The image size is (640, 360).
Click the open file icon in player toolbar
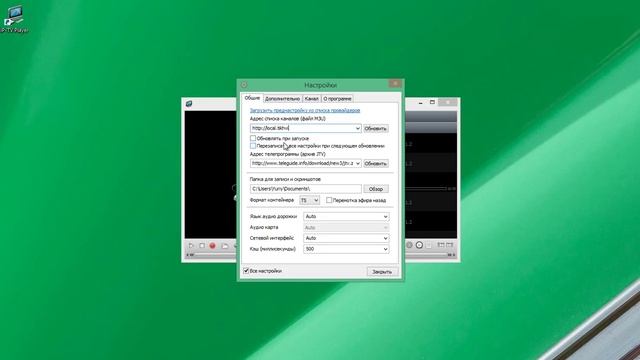click(x=224, y=246)
